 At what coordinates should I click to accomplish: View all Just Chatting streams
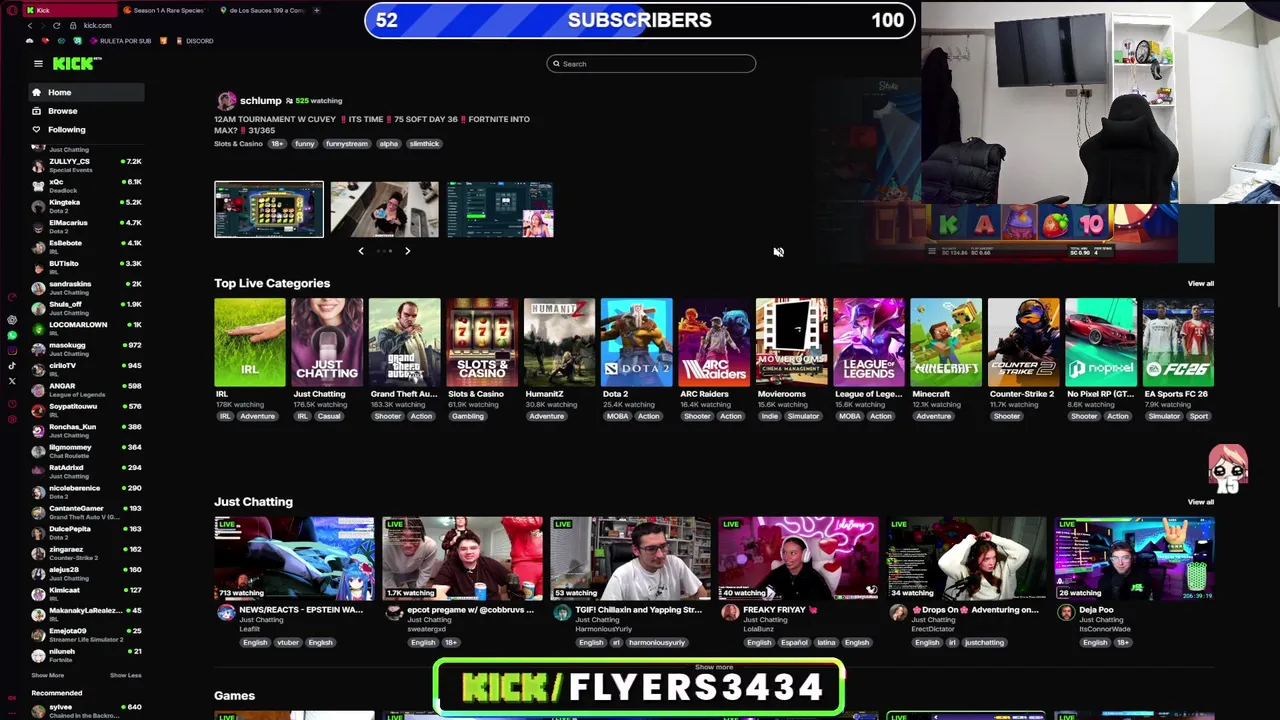(1200, 502)
